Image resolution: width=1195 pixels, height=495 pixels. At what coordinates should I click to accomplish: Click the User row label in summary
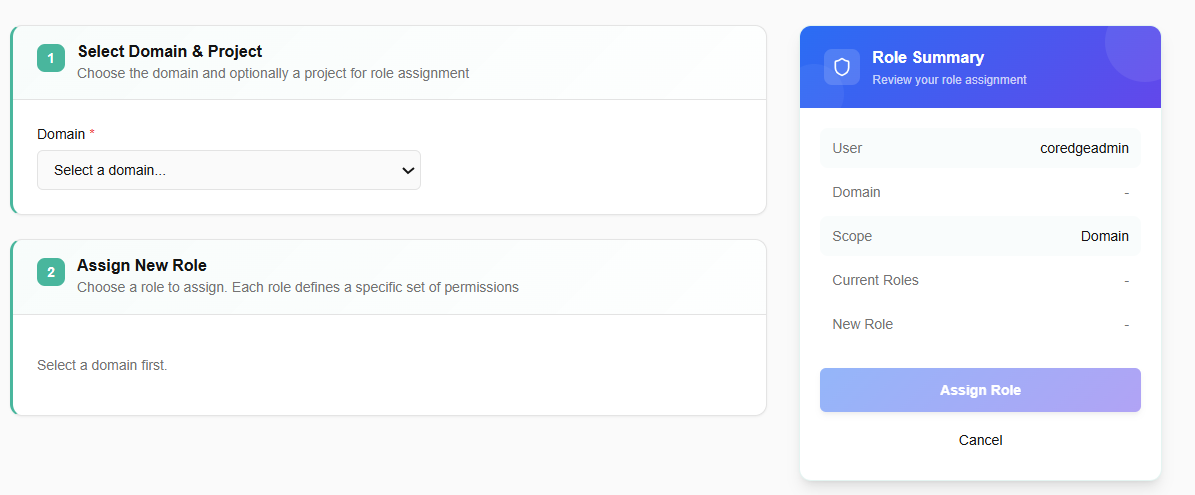pos(847,148)
